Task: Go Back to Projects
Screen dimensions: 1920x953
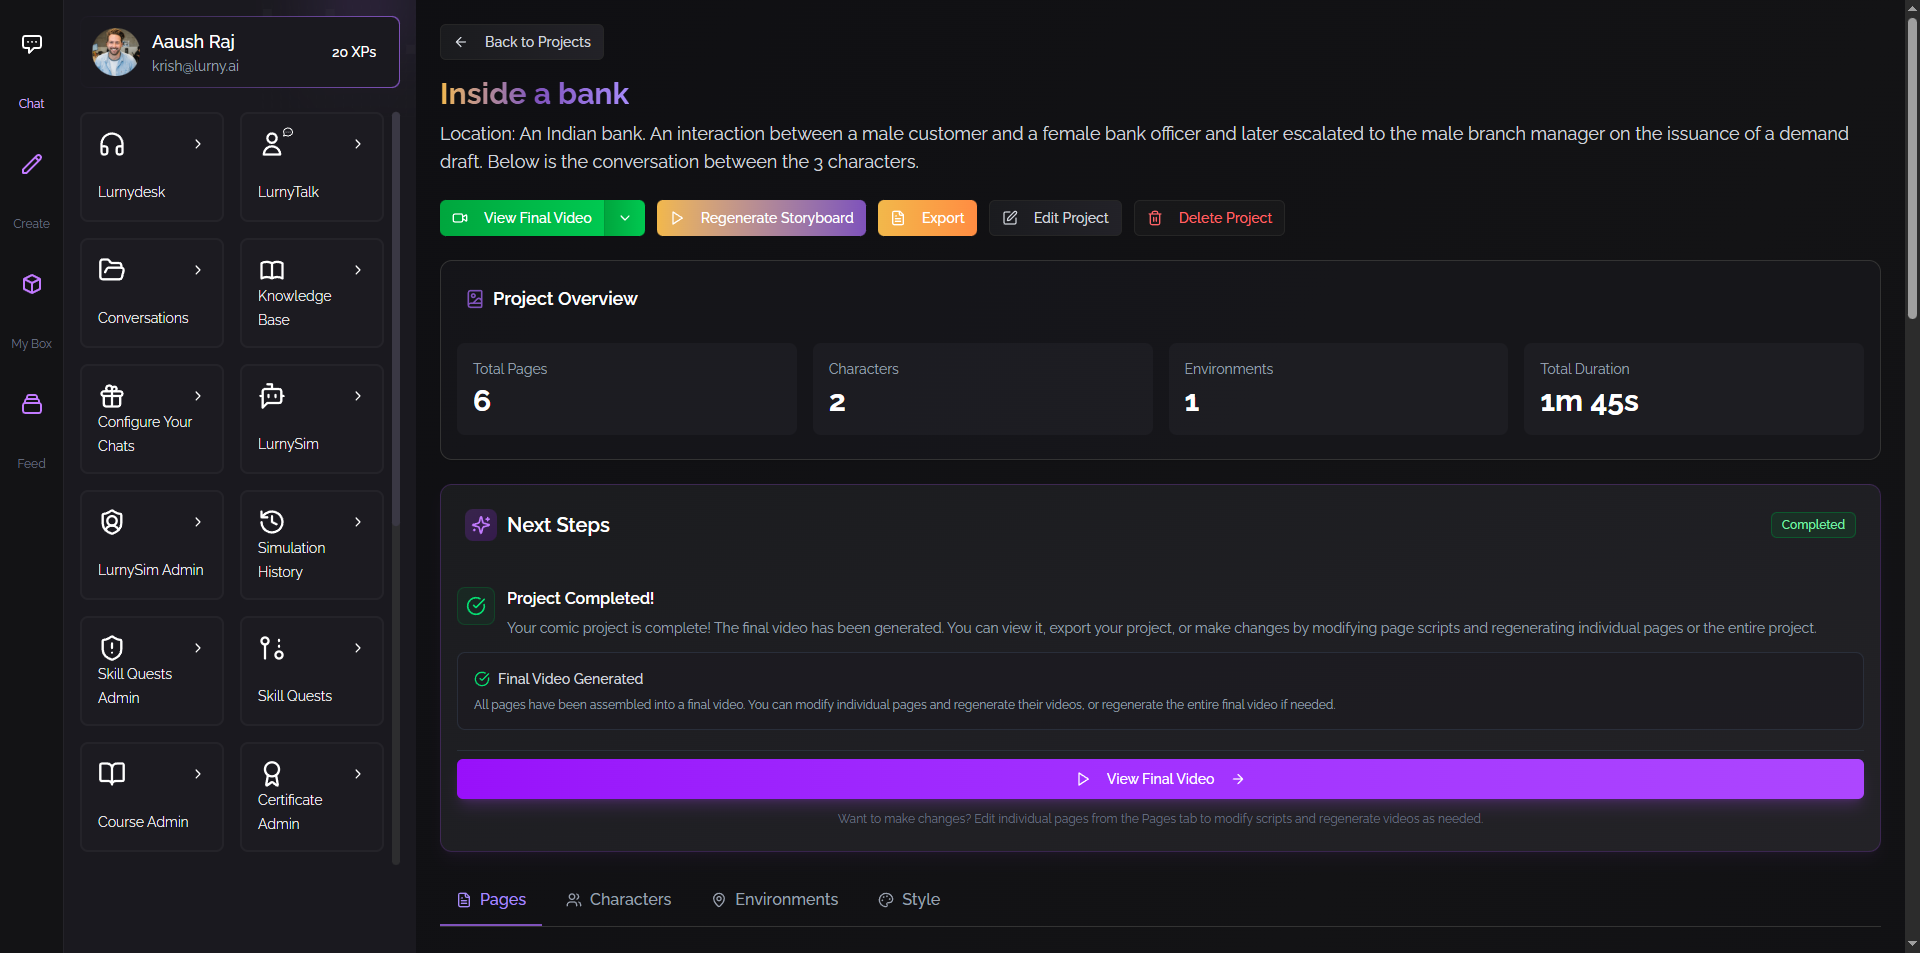Action: [522, 42]
